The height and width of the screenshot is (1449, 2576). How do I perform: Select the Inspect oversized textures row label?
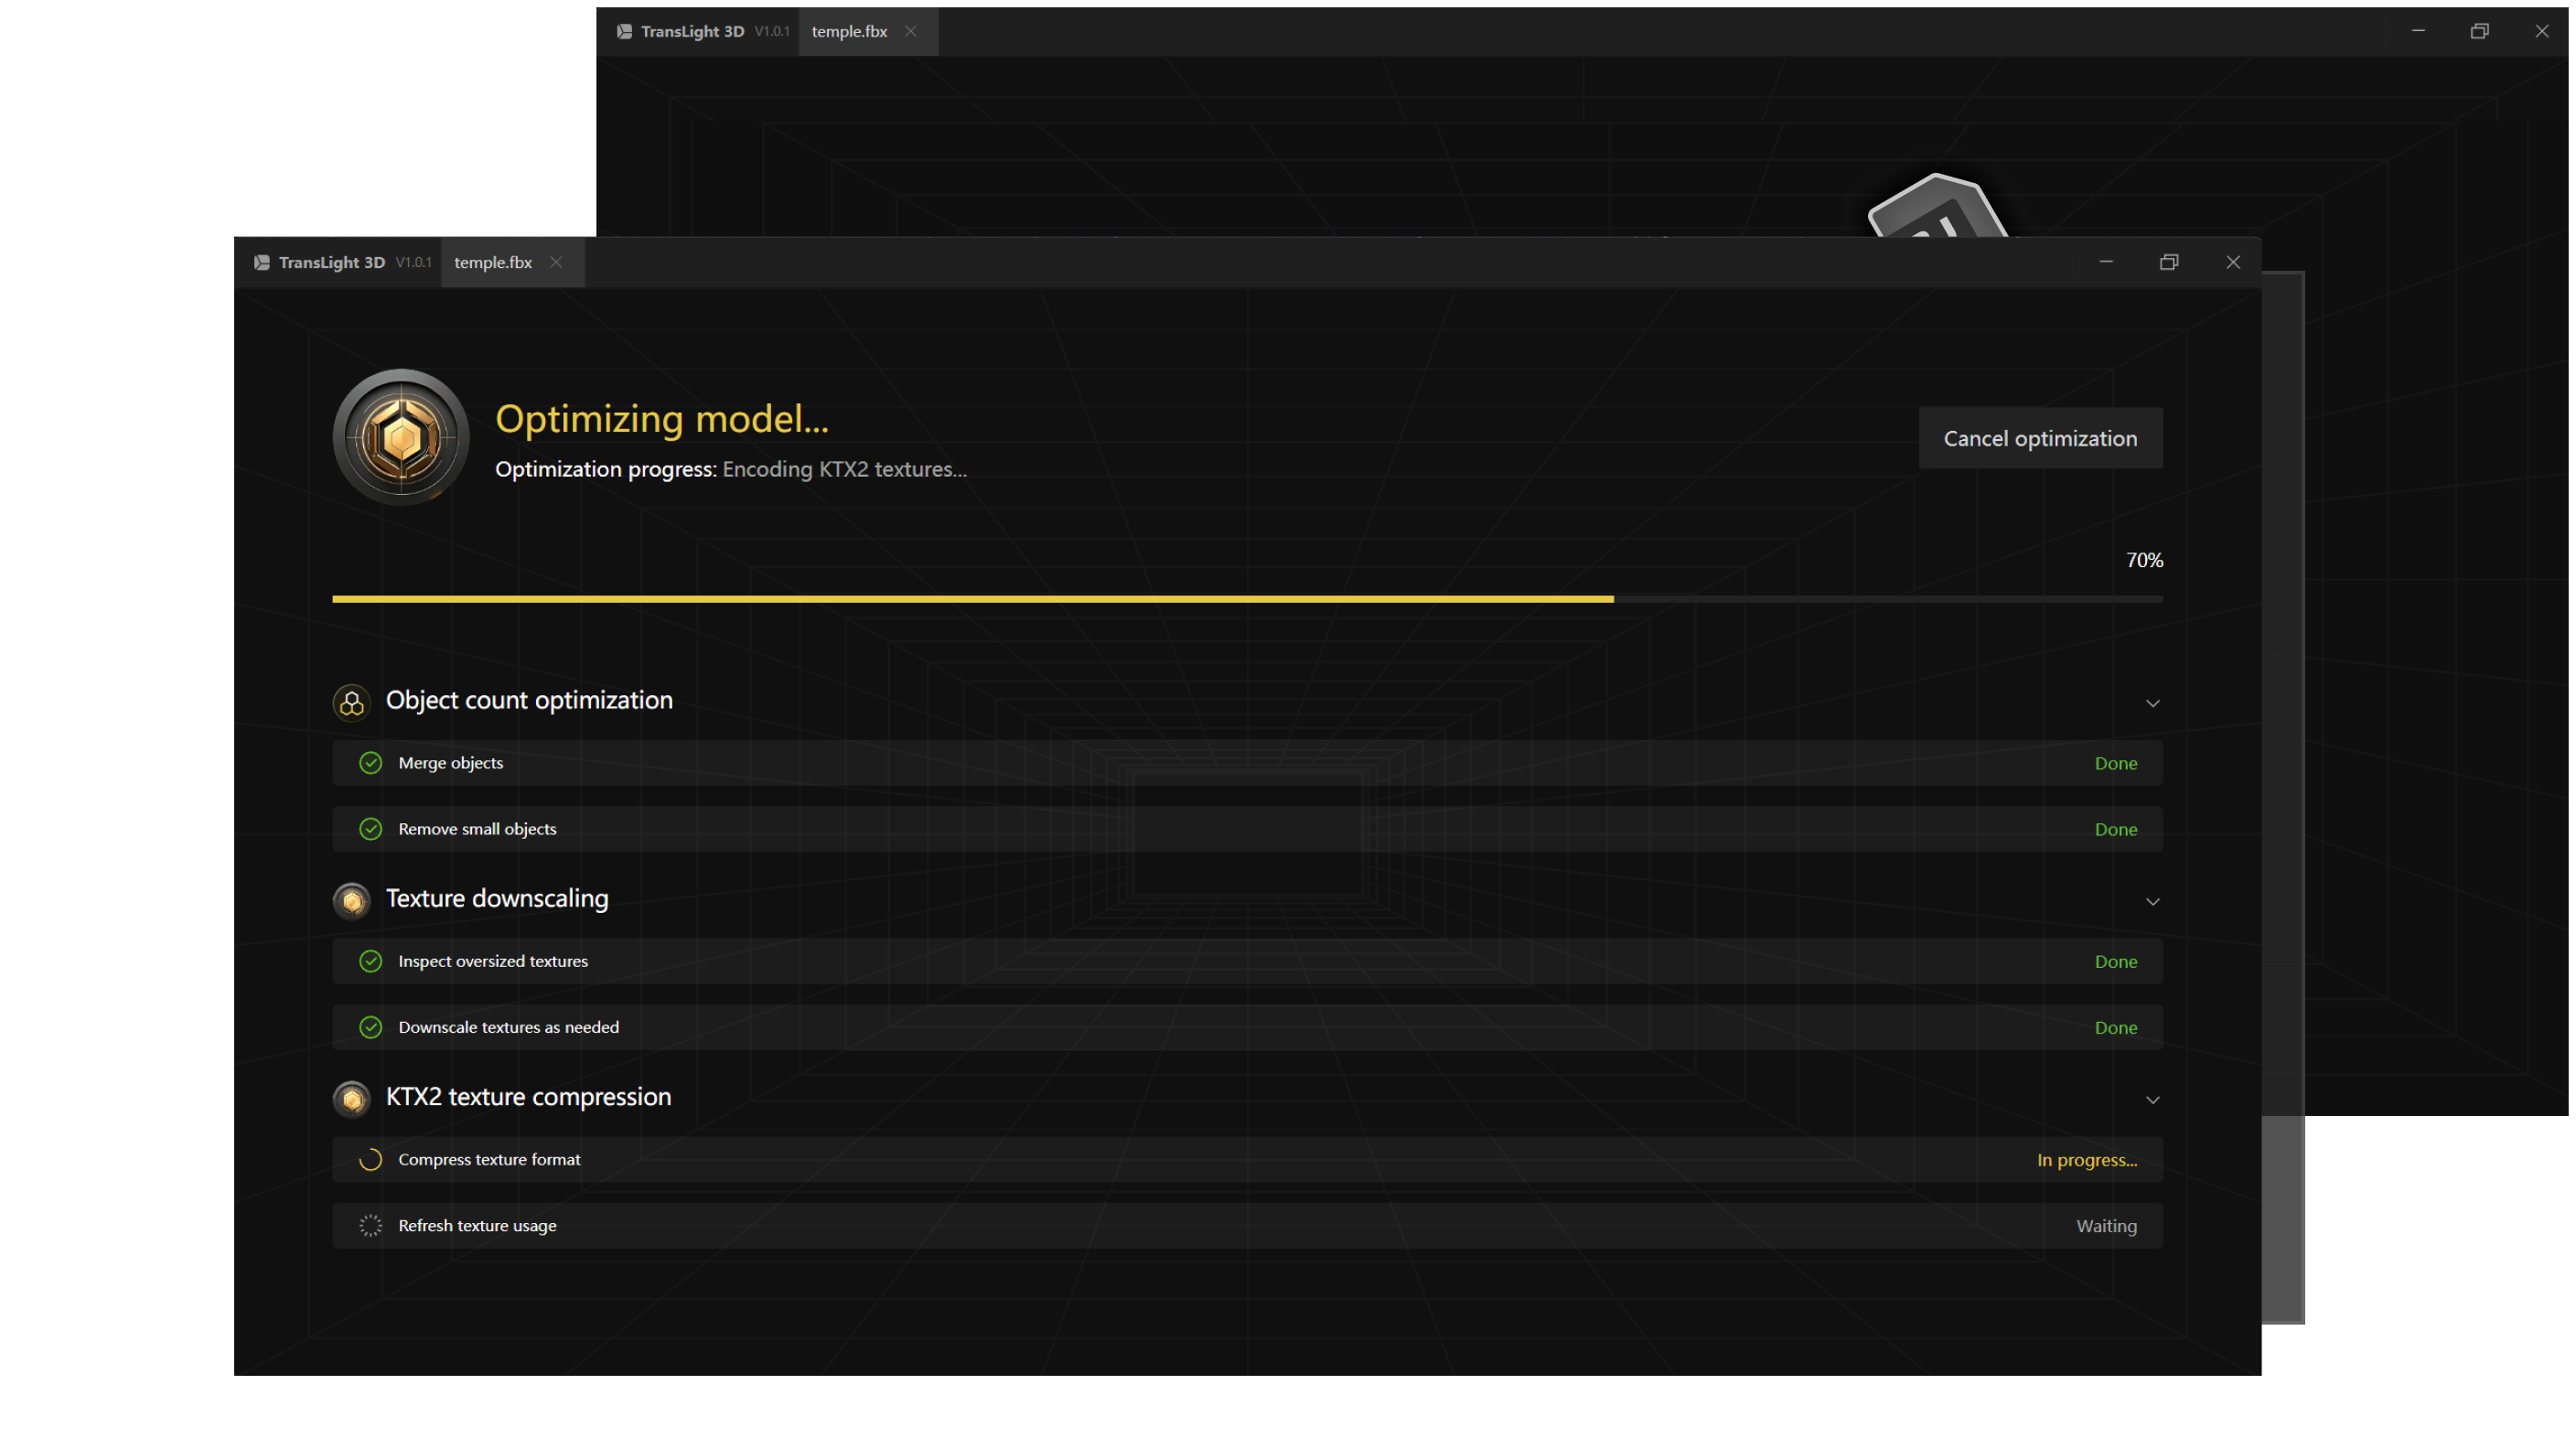tap(493, 961)
